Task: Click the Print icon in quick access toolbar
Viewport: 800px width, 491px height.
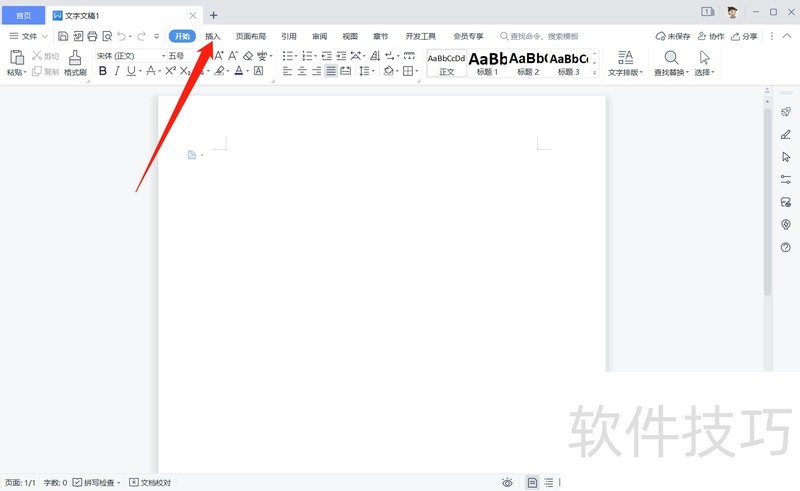Action: point(92,36)
